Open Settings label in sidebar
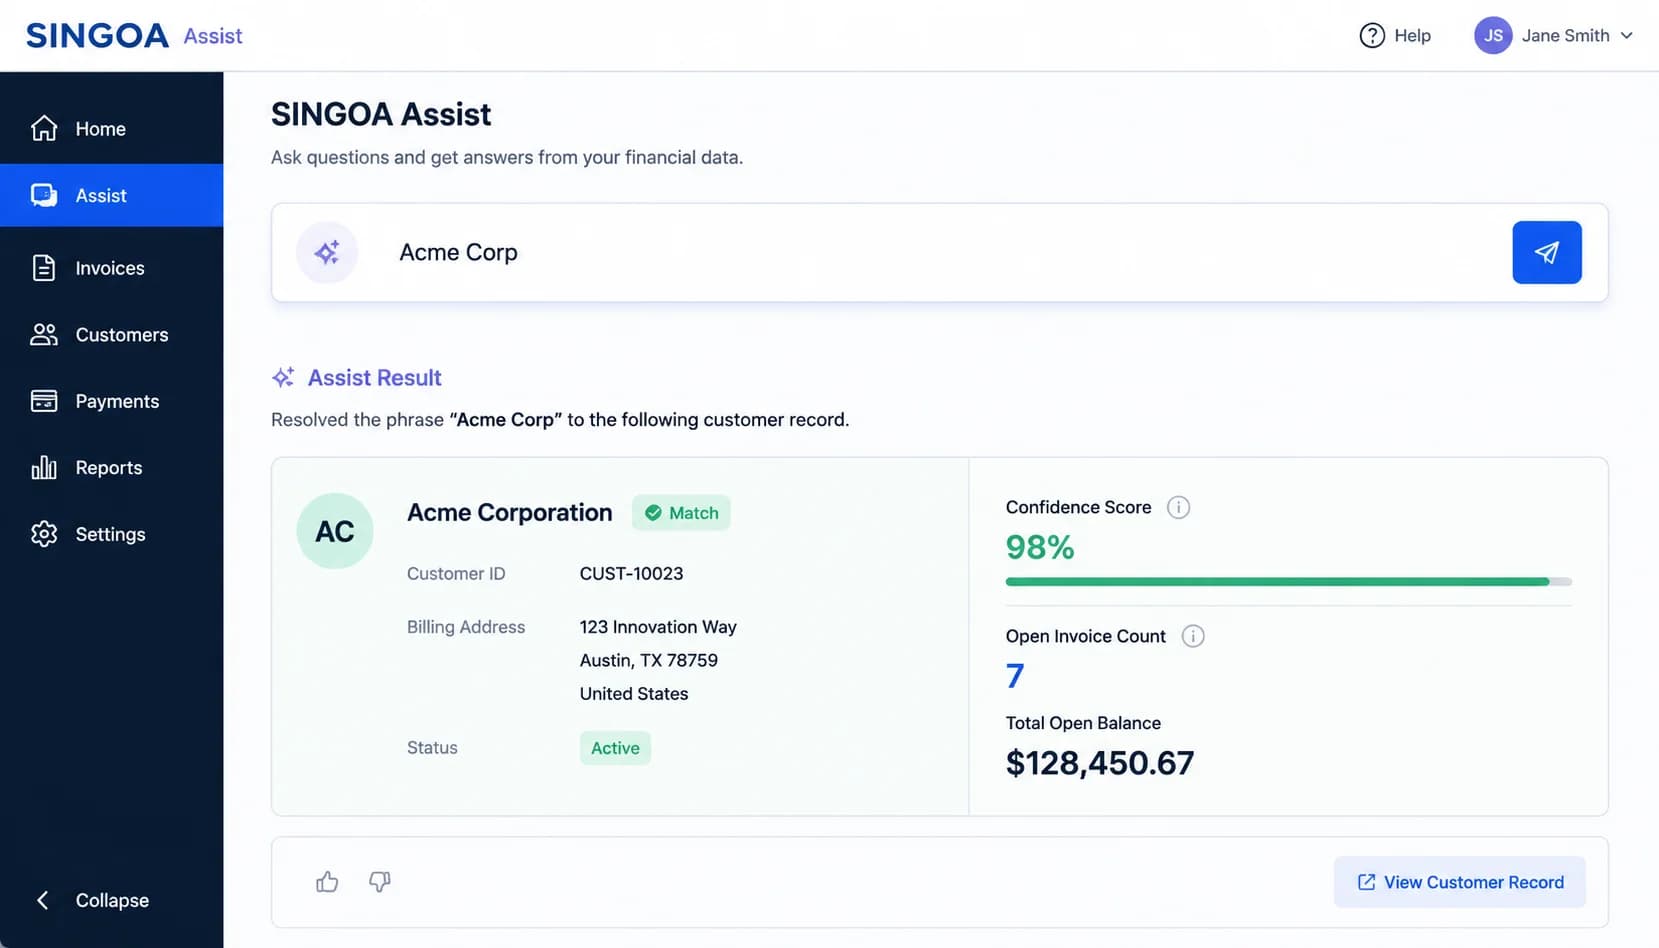The width and height of the screenshot is (1659, 948). [110, 534]
